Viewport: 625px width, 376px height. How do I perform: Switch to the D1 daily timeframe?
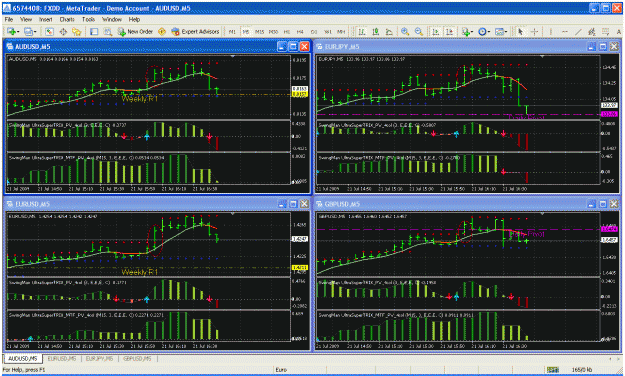point(314,31)
